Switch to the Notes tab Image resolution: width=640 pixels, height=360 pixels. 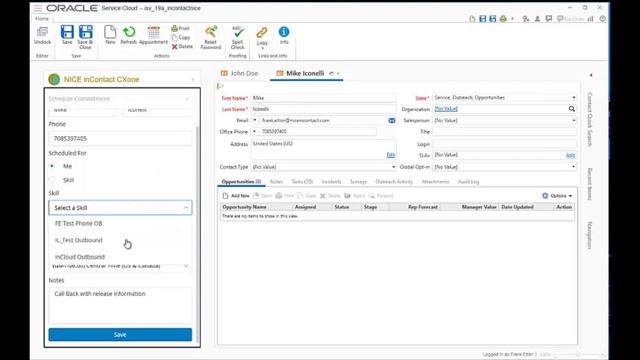276,182
